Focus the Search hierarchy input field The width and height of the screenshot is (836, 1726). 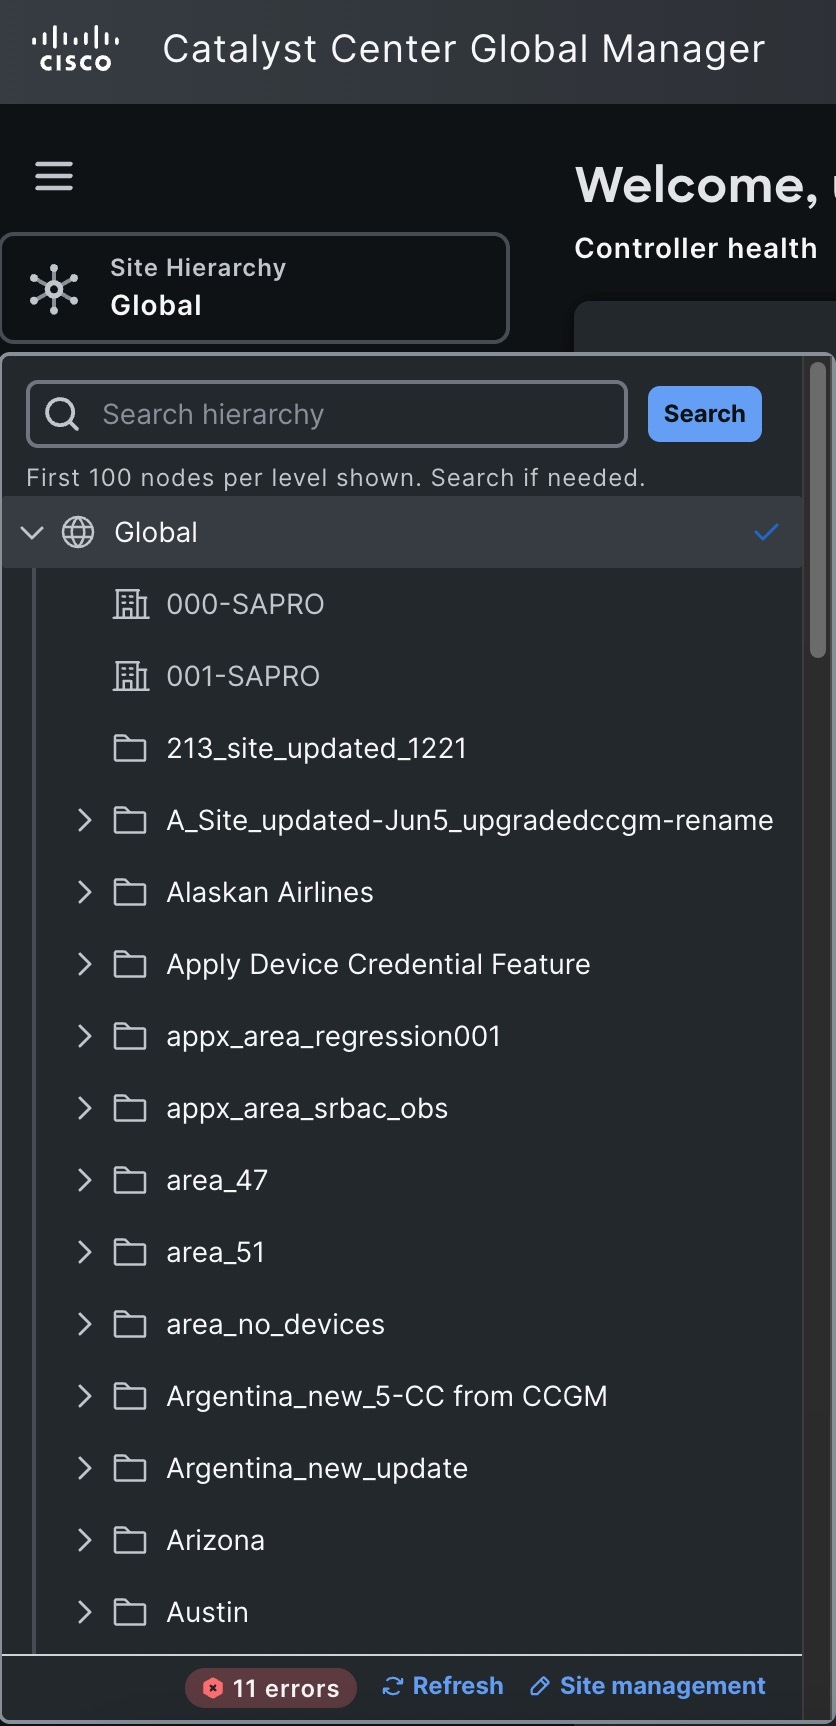pos(350,414)
